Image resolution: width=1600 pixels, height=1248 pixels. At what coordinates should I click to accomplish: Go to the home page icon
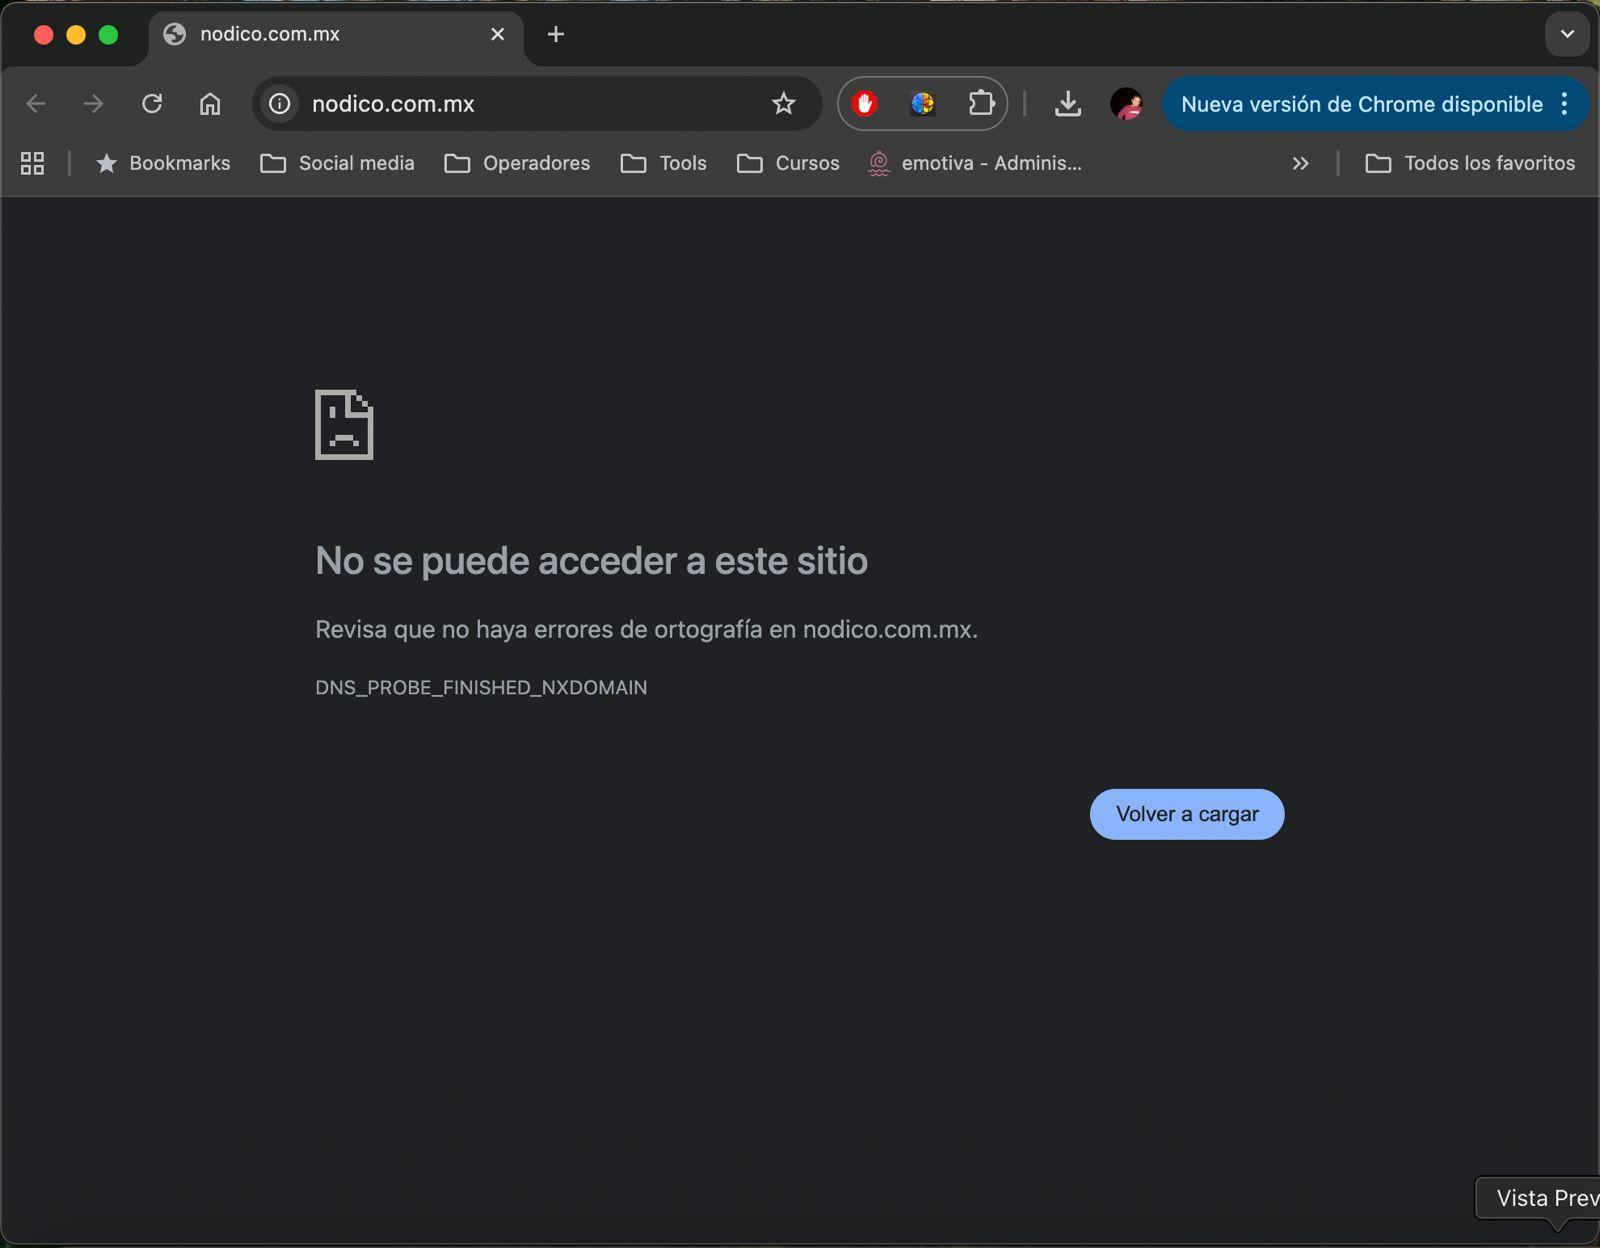click(210, 104)
